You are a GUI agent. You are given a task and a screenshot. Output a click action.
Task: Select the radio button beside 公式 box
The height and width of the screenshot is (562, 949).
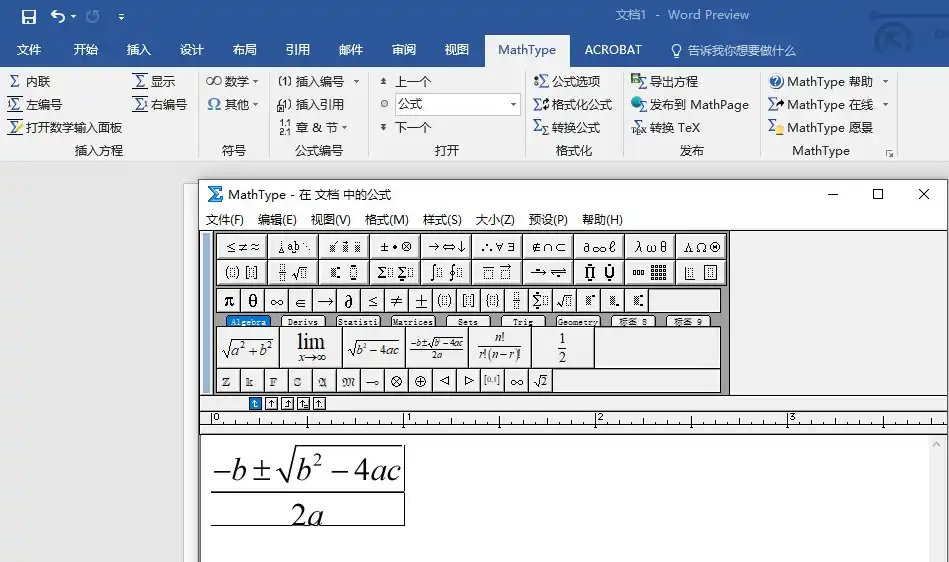[384, 104]
